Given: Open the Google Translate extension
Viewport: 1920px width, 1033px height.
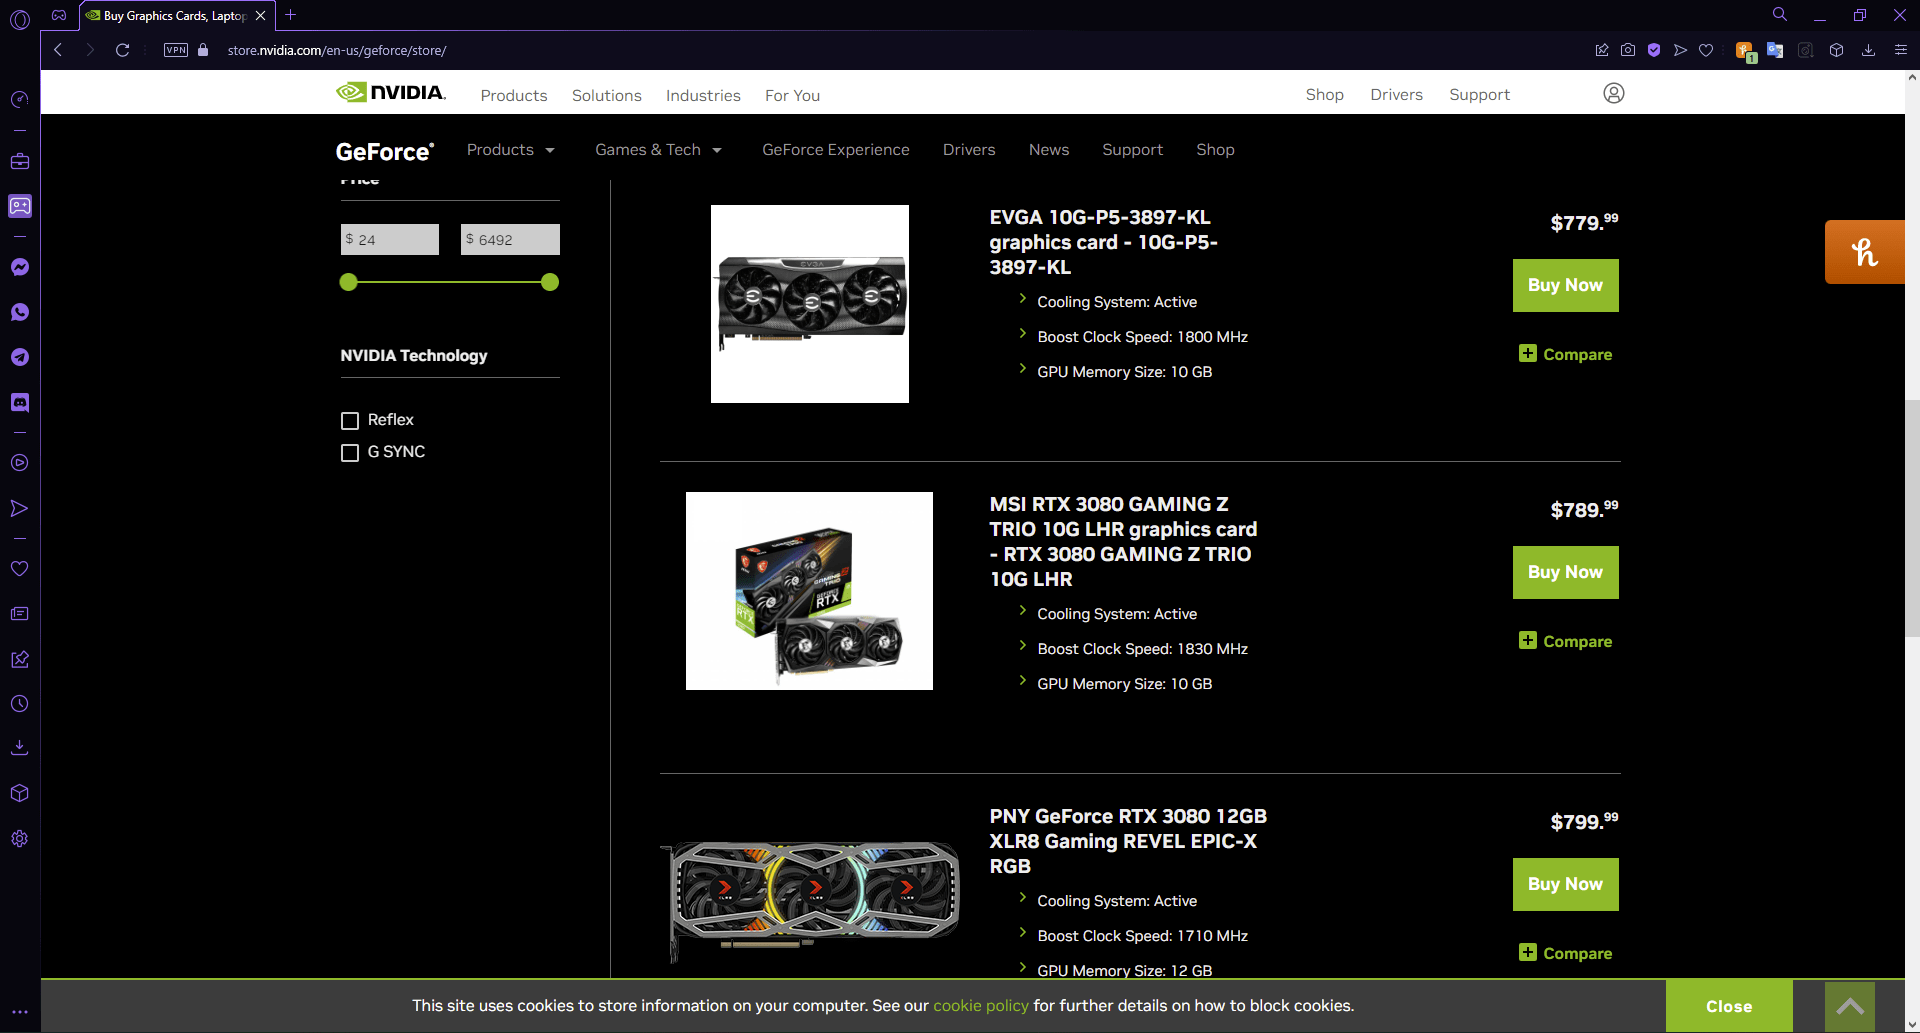Looking at the screenshot, I should 1775,50.
